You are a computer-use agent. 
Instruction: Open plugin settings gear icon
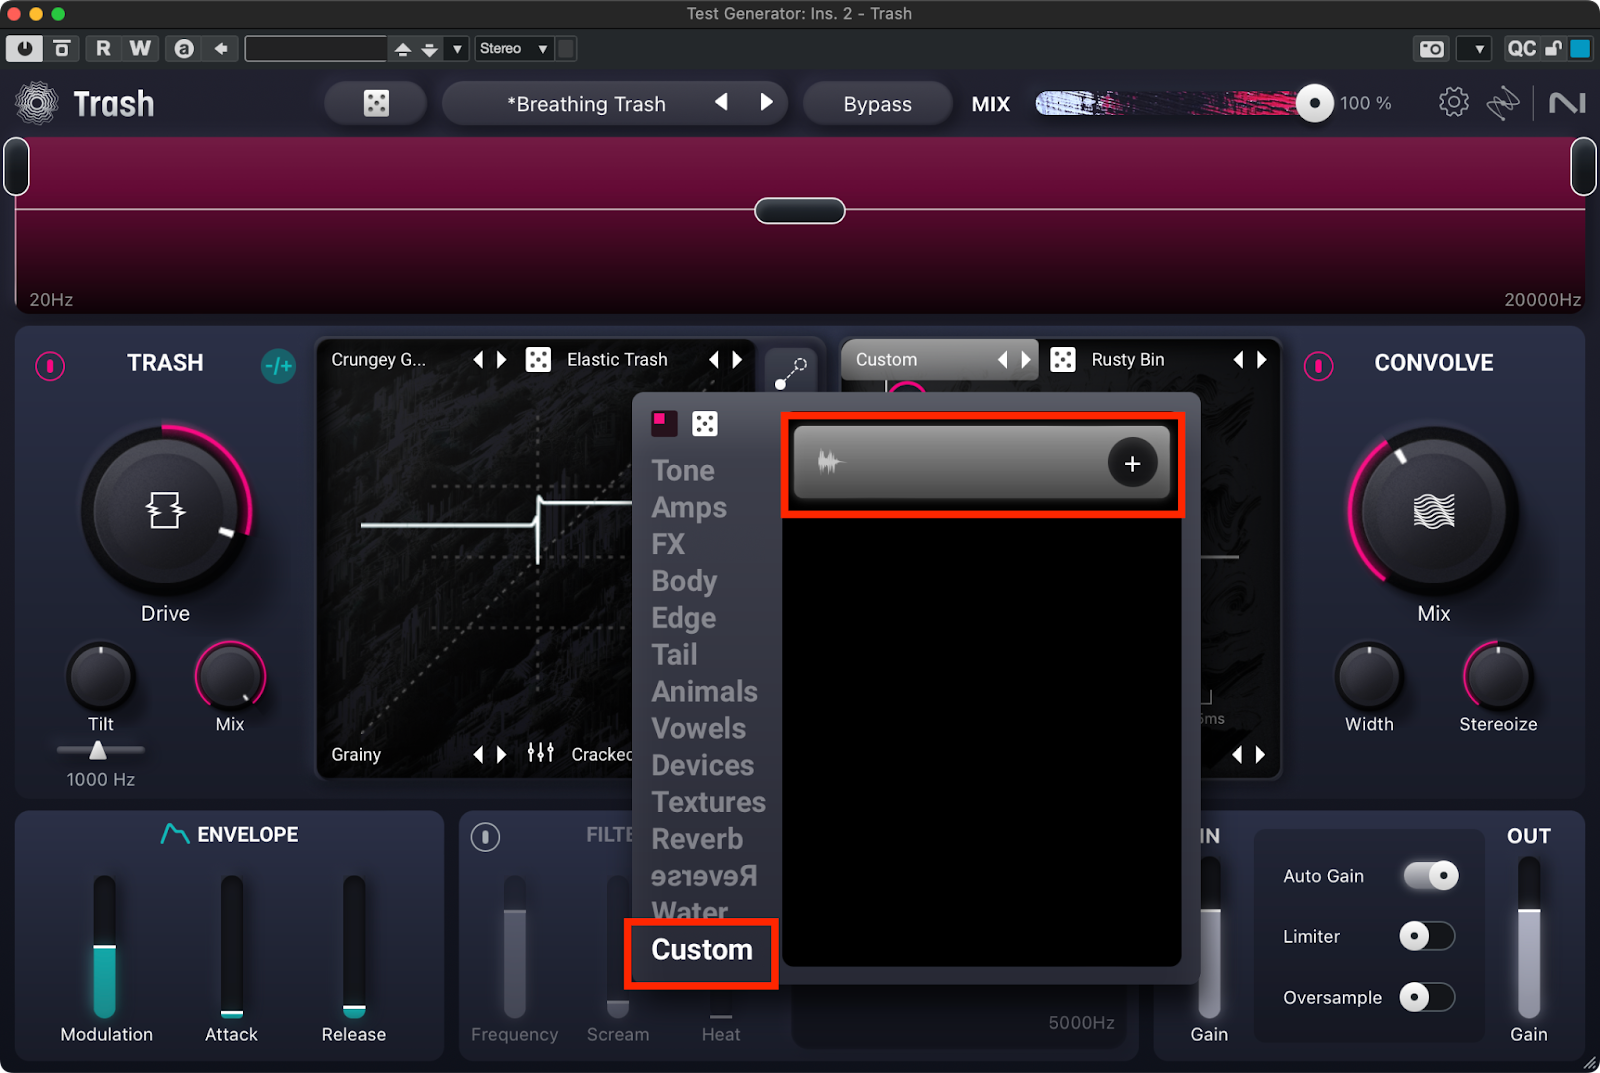[x=1454, y=102]
